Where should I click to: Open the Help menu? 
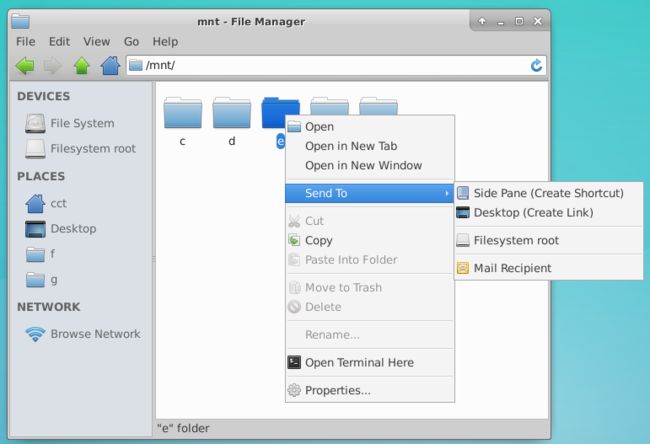coord(165,41)
